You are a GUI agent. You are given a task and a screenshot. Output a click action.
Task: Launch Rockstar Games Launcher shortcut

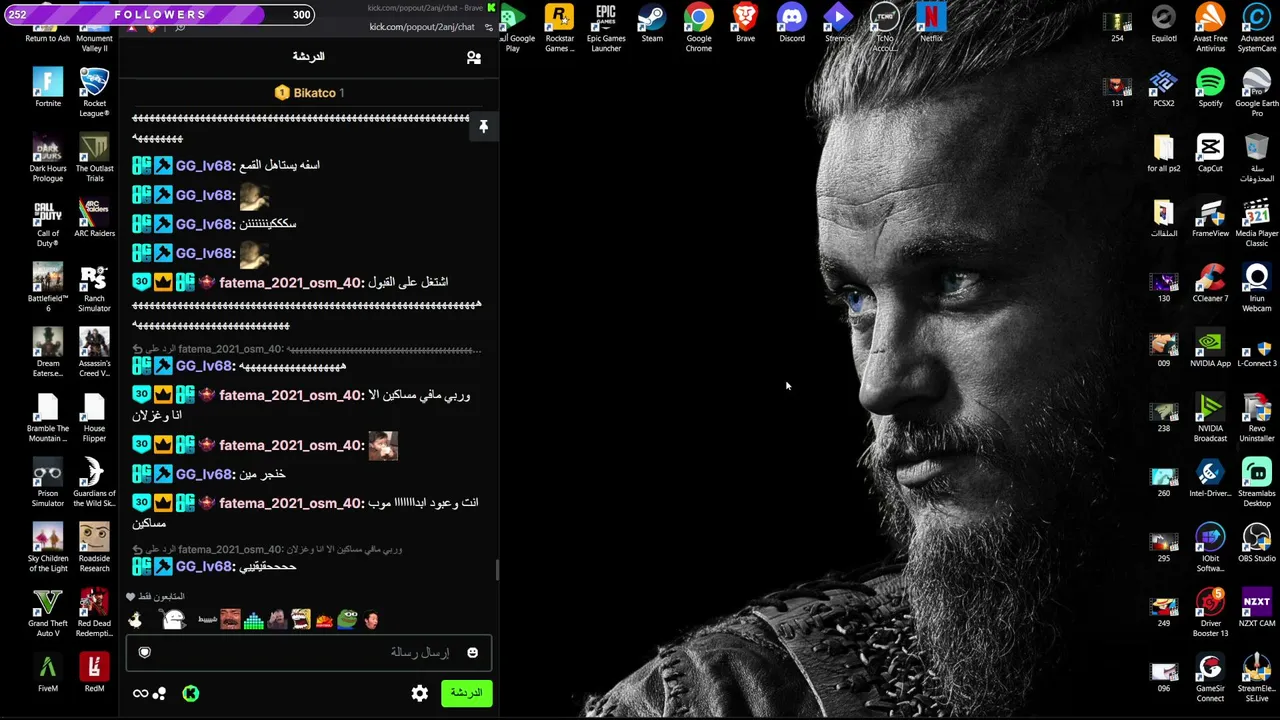559,27
